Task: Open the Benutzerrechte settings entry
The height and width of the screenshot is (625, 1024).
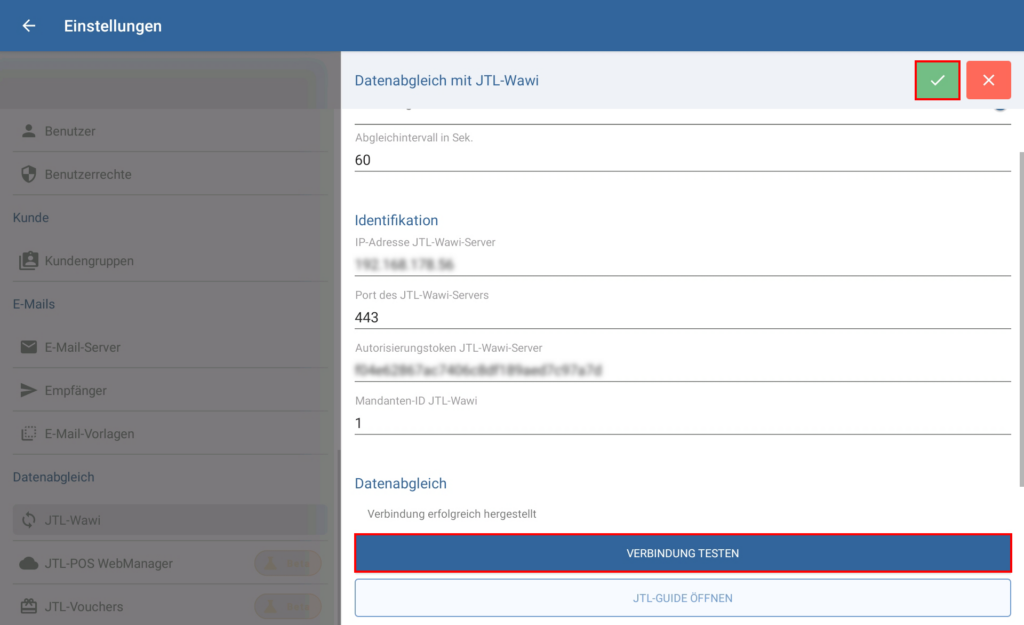Action: click(x=88, y=174)
